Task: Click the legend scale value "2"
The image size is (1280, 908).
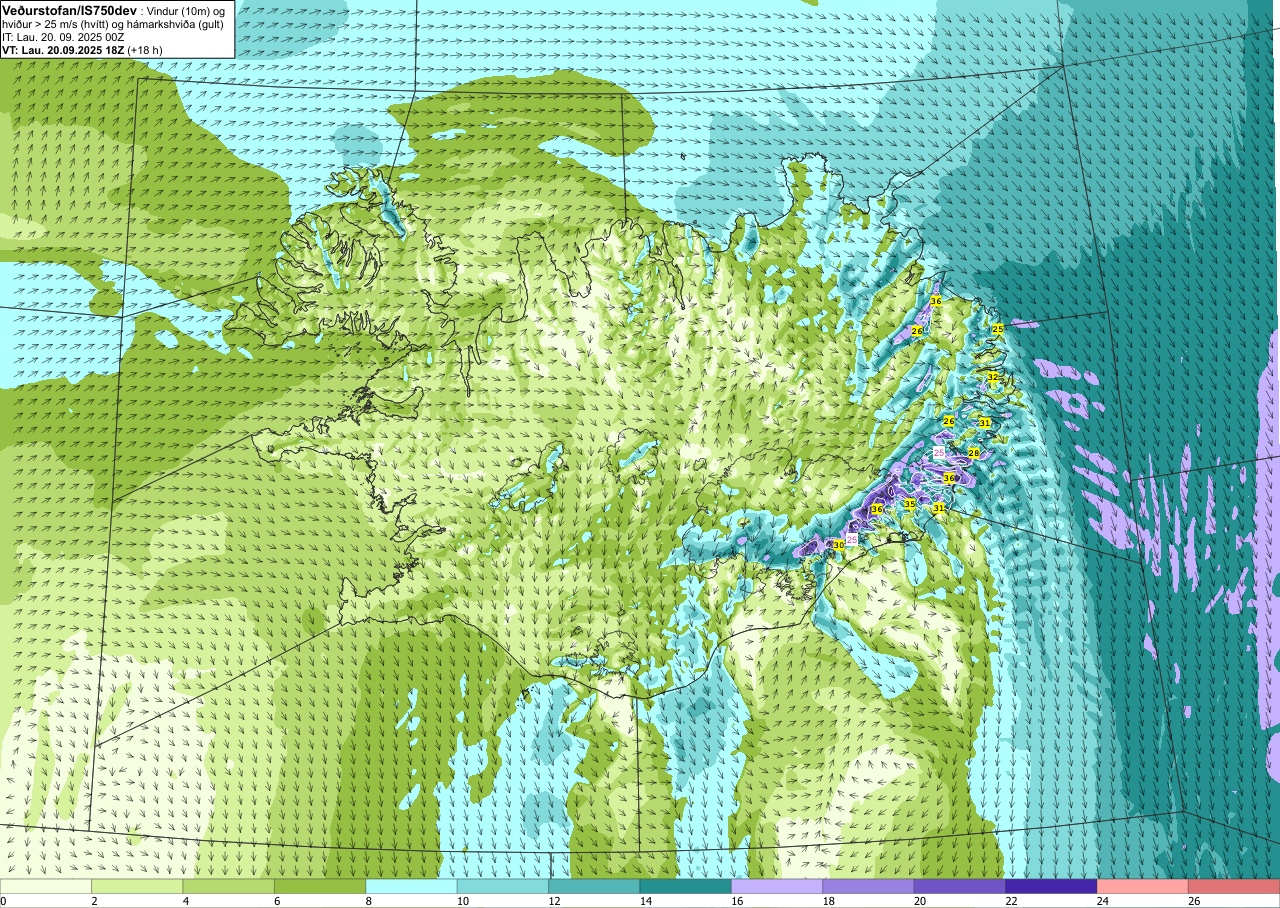Action: click(x=94, y=901)
